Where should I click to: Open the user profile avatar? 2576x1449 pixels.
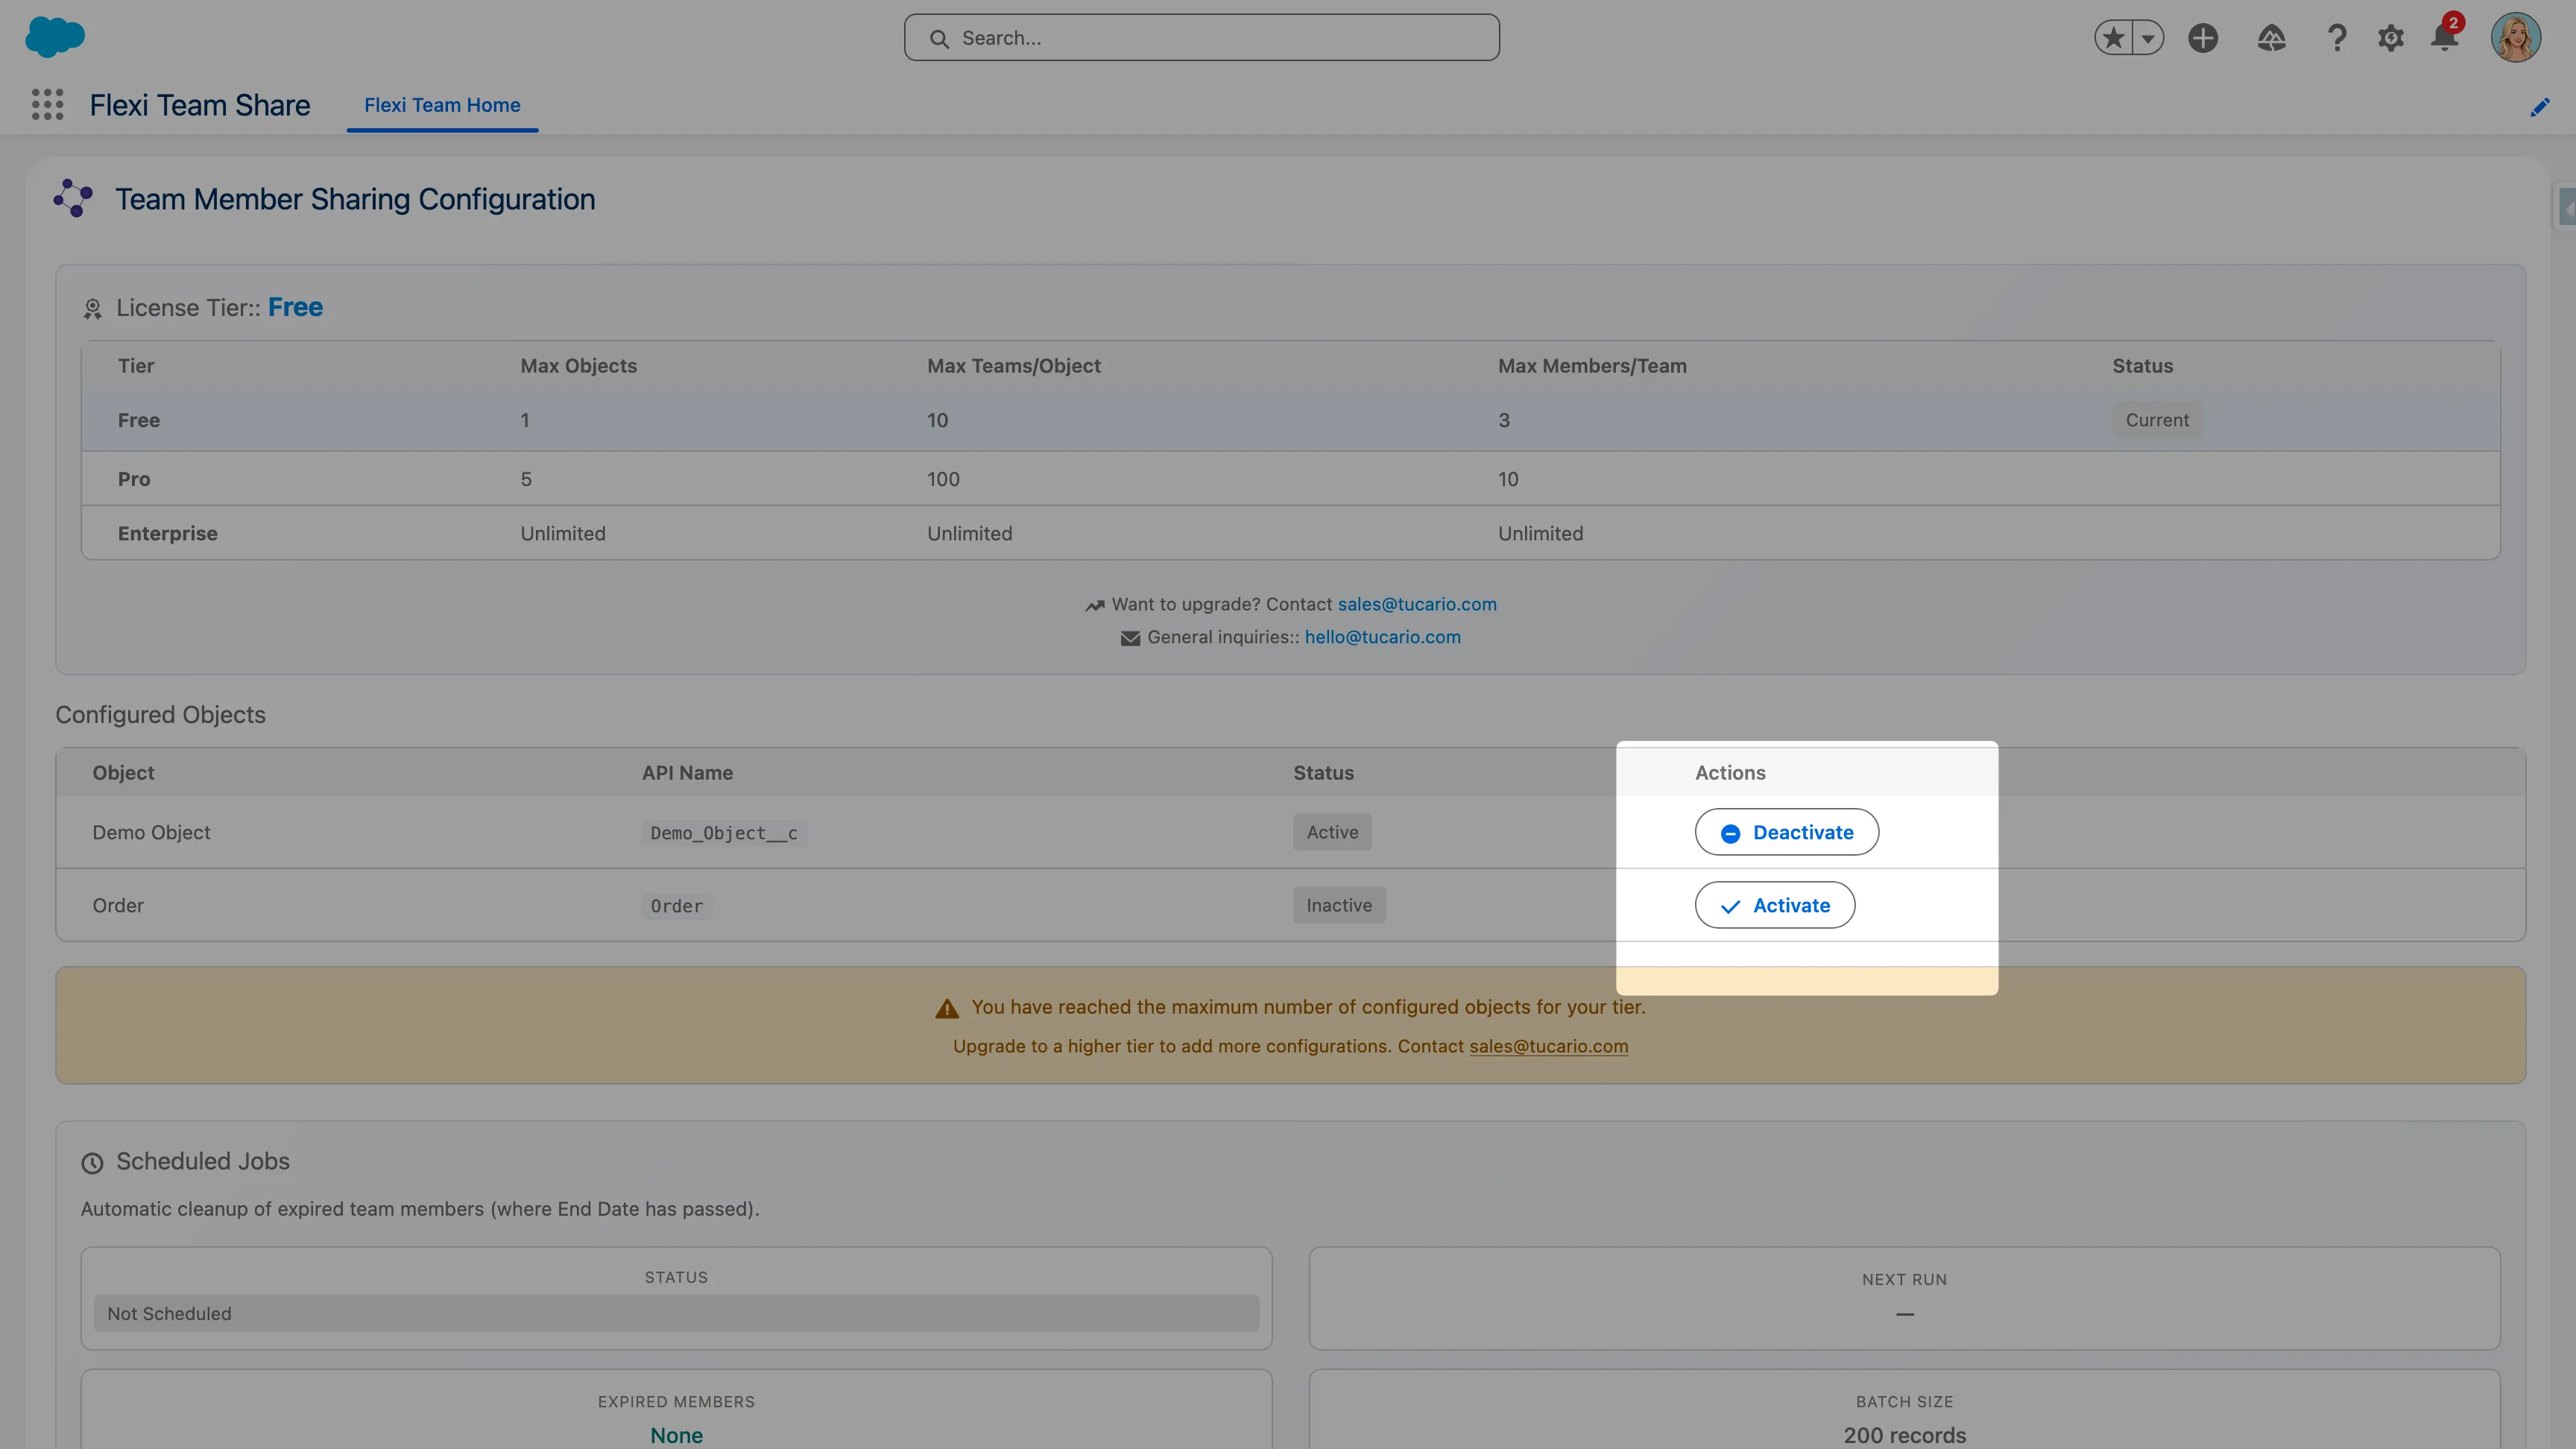coord(2518,37)
